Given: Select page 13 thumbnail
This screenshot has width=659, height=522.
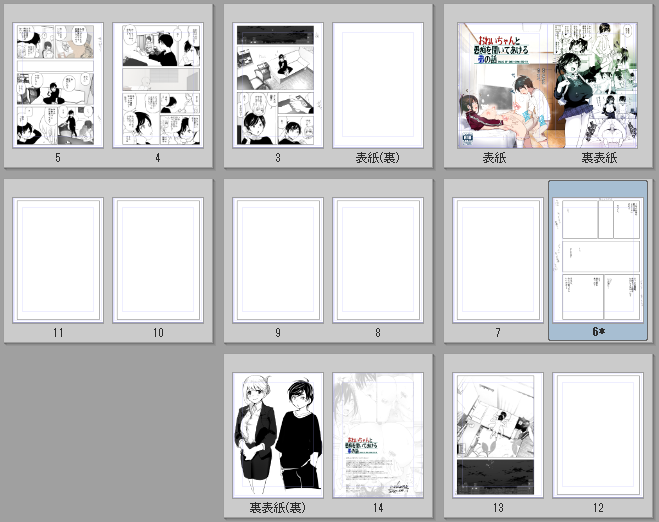Looking at the screenshot, I should pos(498,435).
